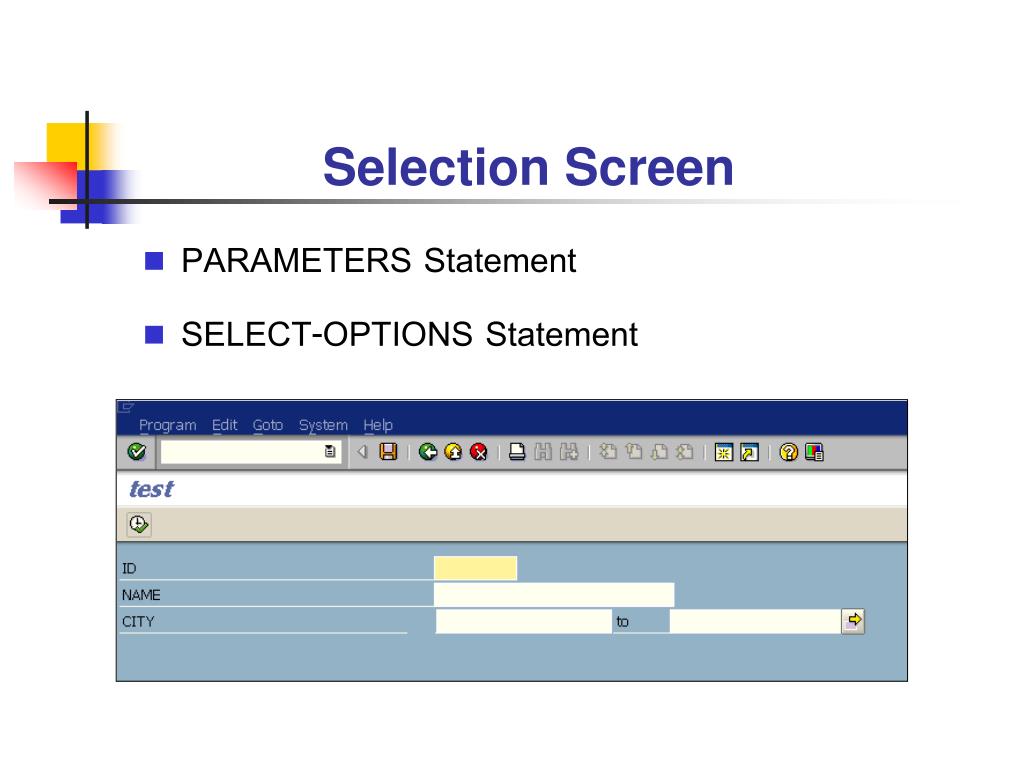Click the green Back arrow icon

tap(428, 452)
